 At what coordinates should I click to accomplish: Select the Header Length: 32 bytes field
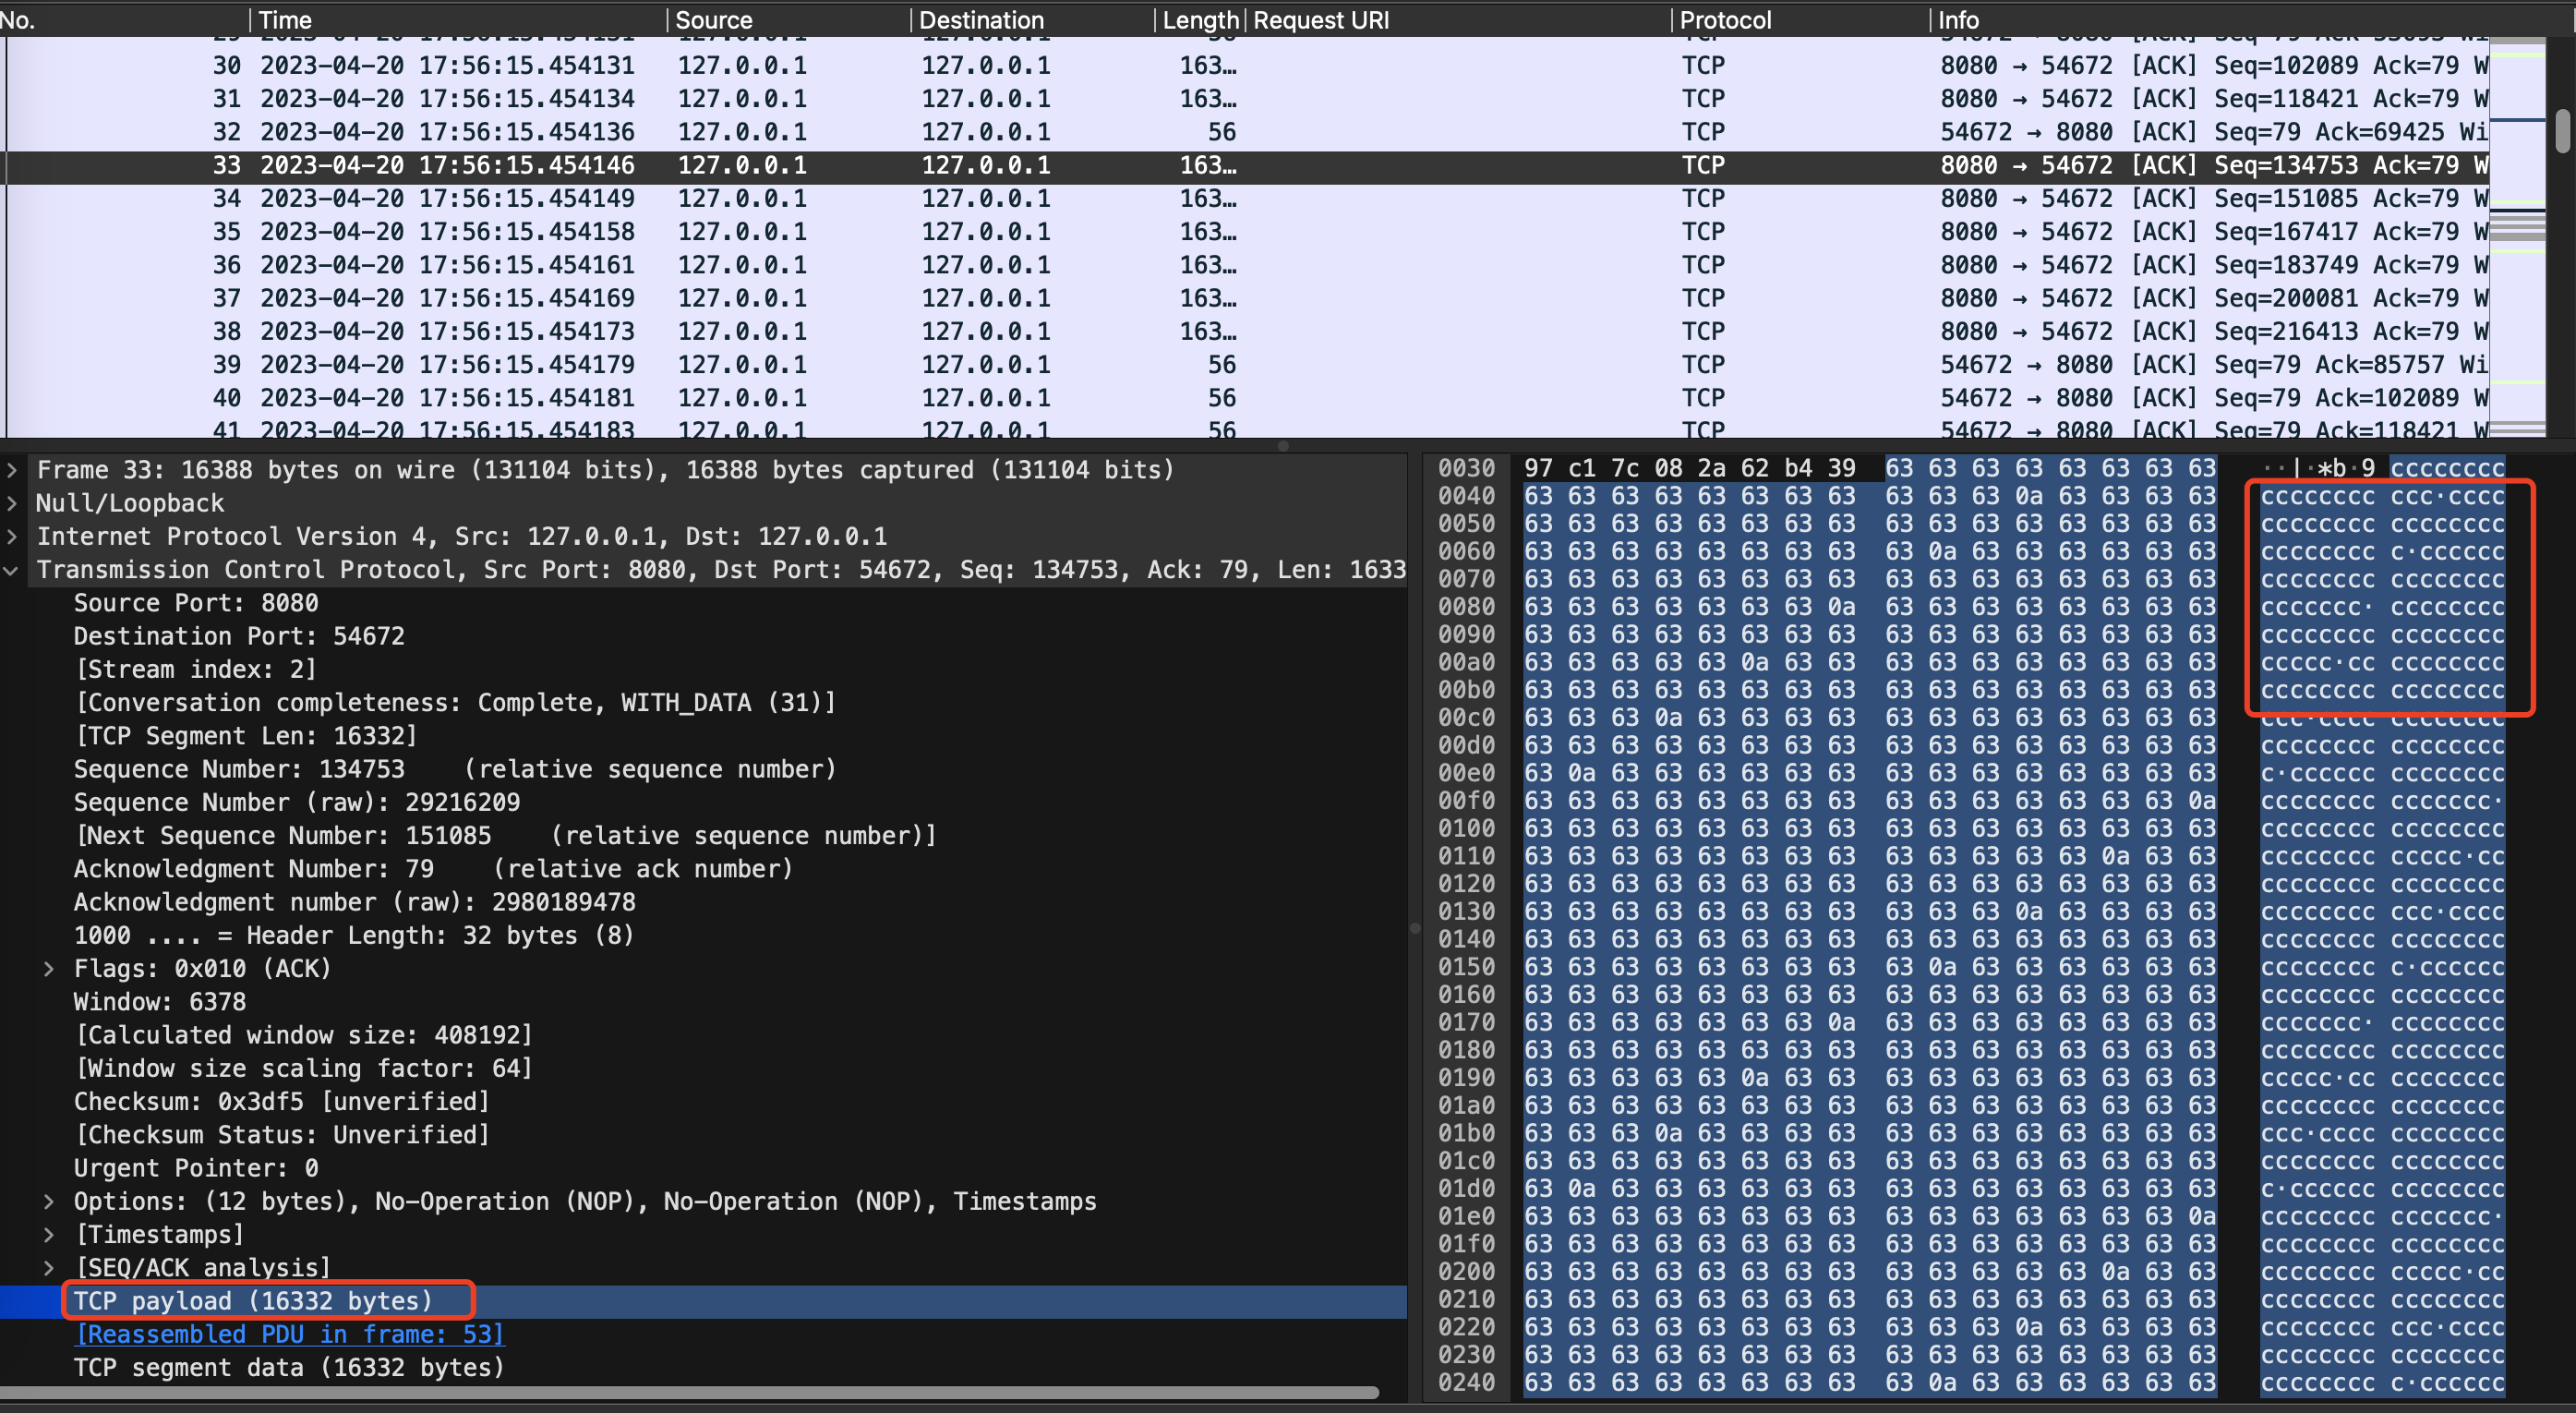pyautogui.click(x=703, y=935)
